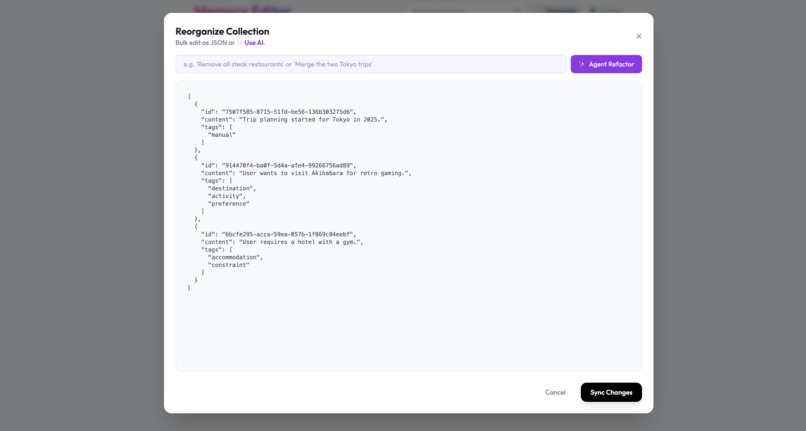Screen dimensions: 806x431
Task: Click the id line starting with 7507f585
Action: [278, 112]
